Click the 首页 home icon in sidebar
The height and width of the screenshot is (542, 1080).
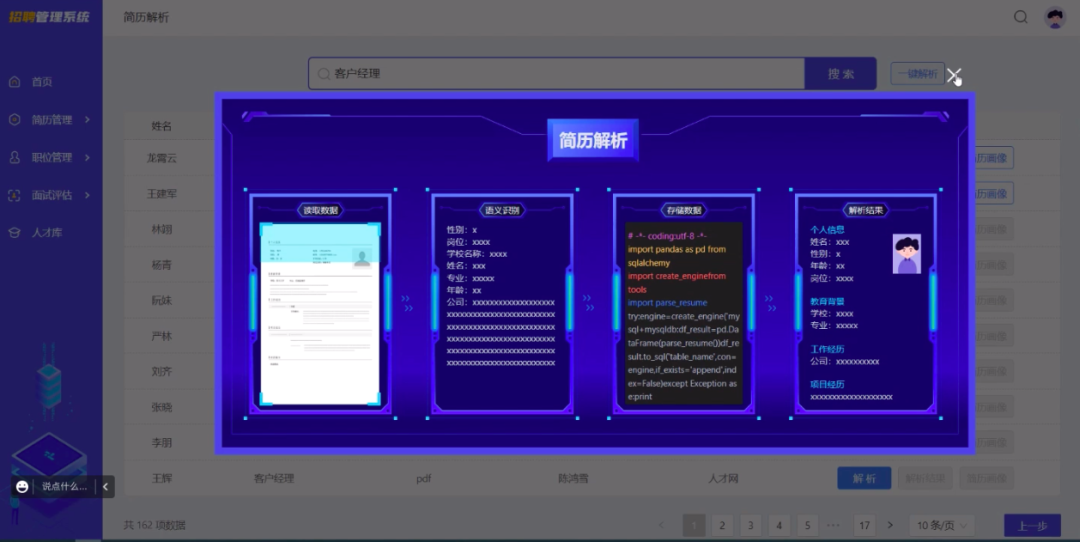14,82
